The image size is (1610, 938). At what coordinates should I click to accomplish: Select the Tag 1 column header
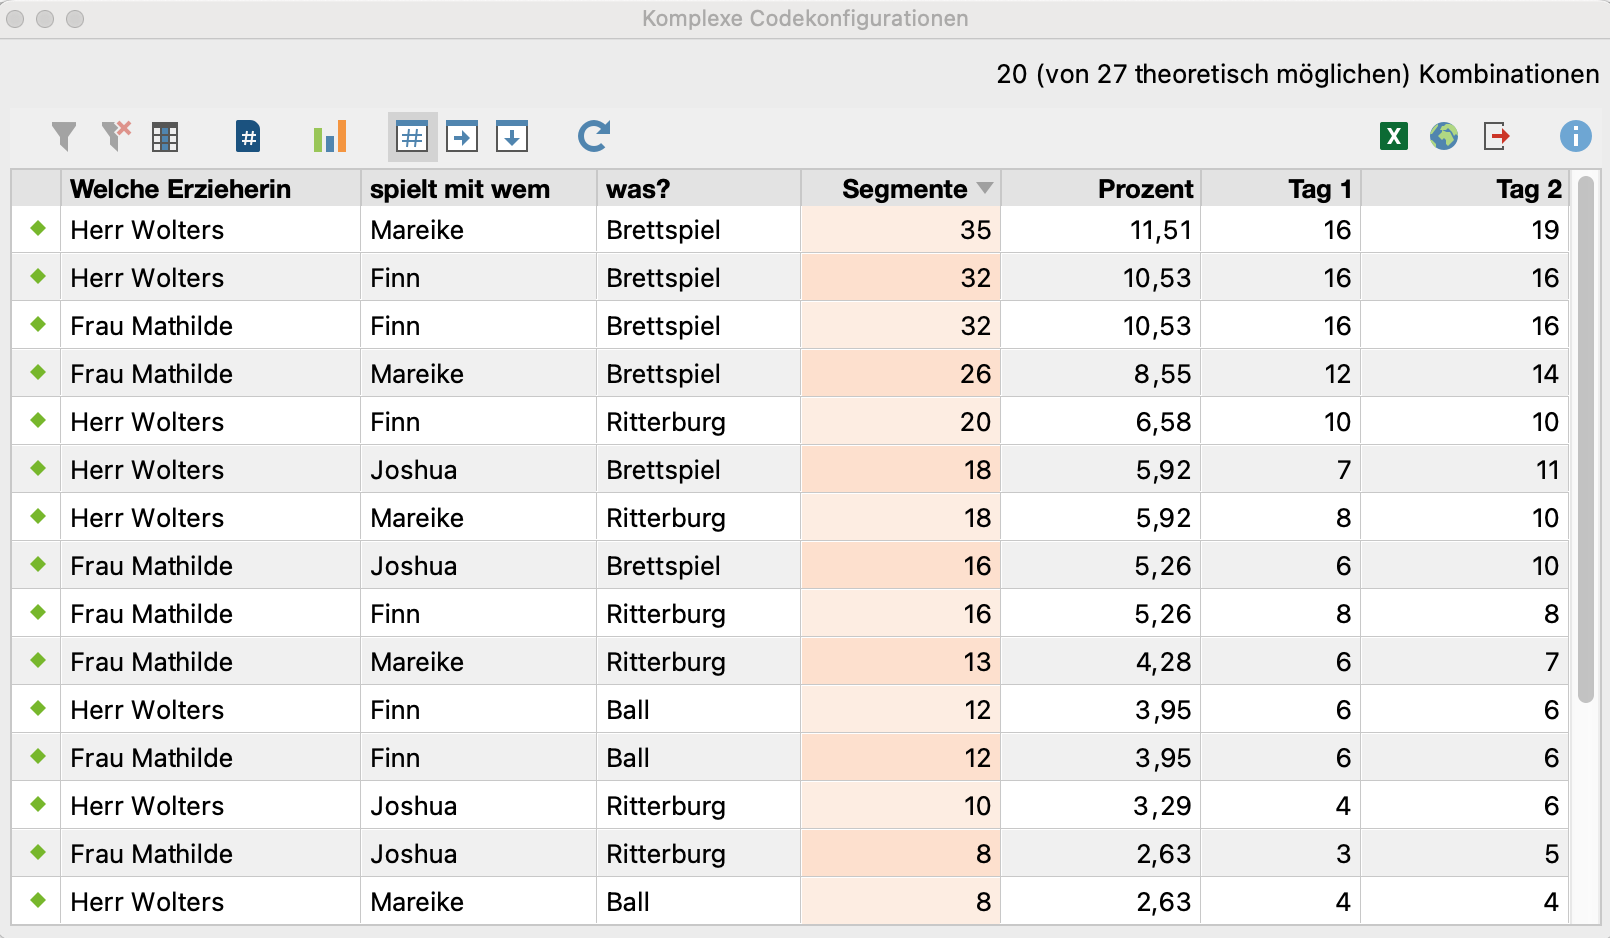tap(1320, 189)
